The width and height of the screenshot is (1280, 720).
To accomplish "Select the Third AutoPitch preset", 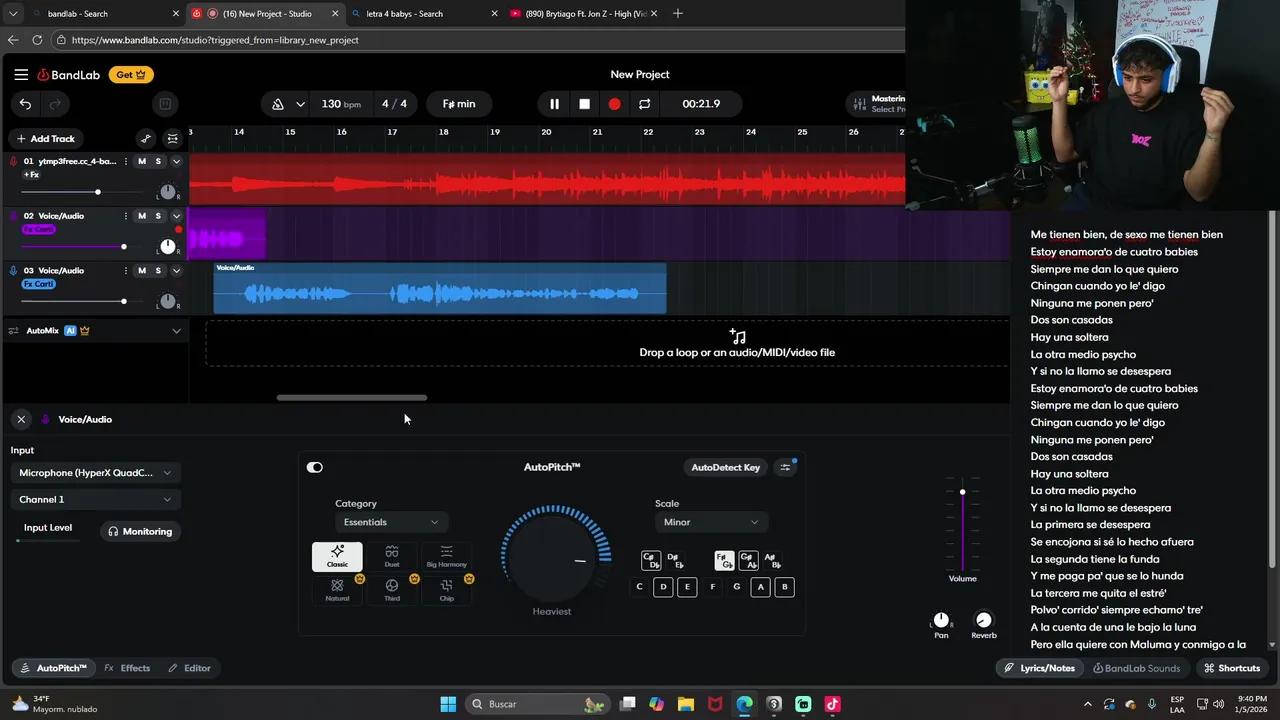I will point(392,590).
